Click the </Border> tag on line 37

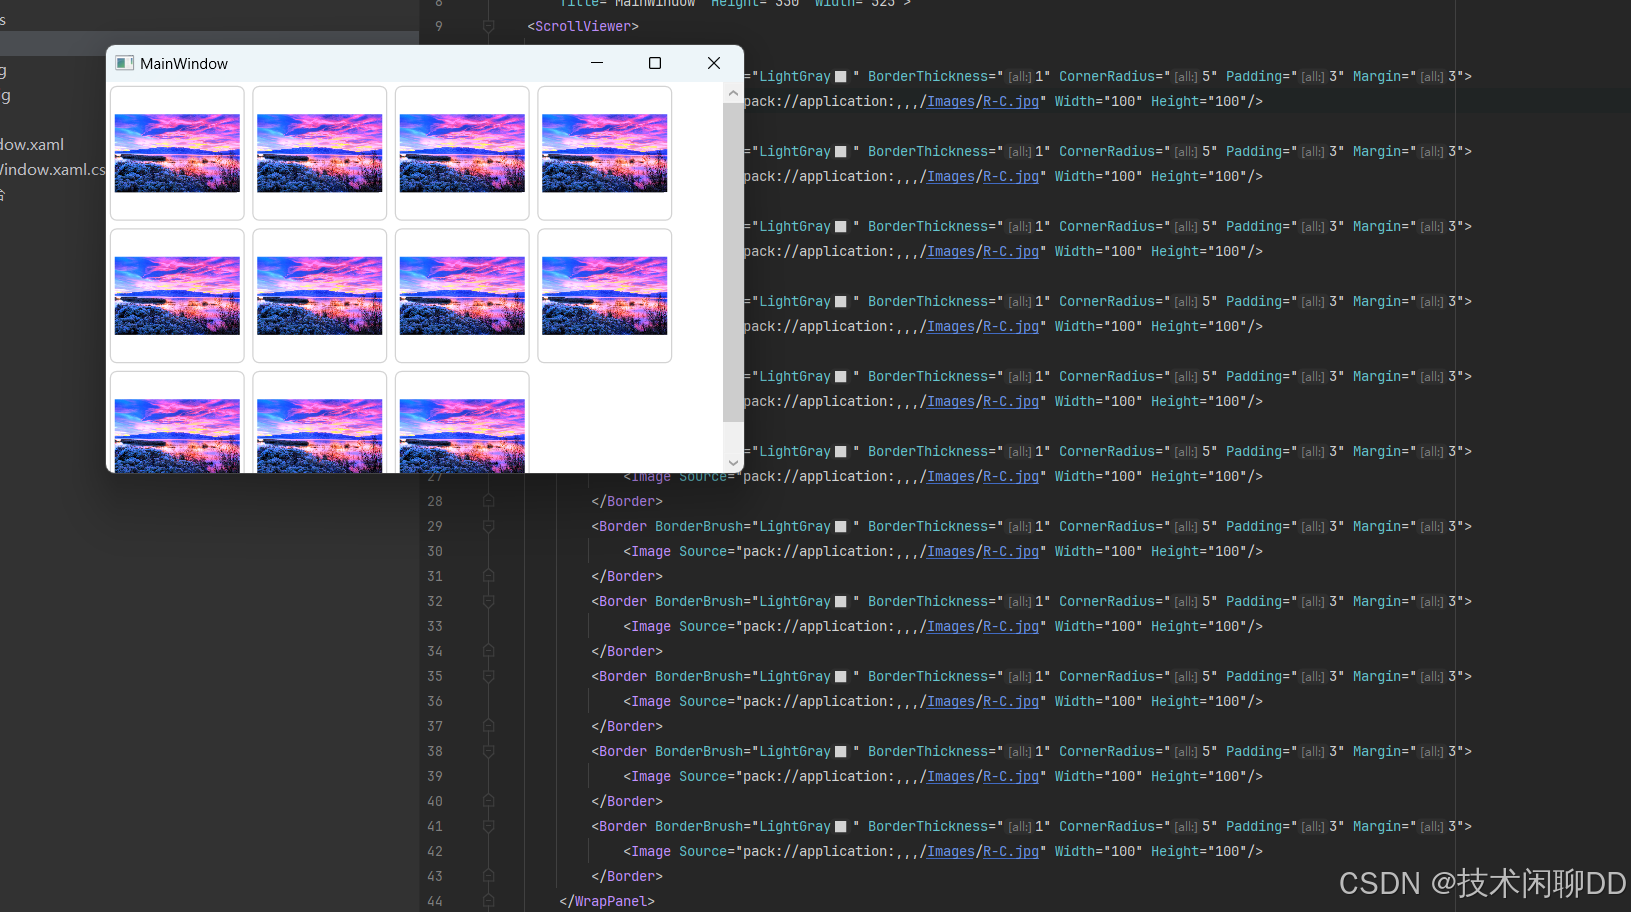(x=627, y=726)
